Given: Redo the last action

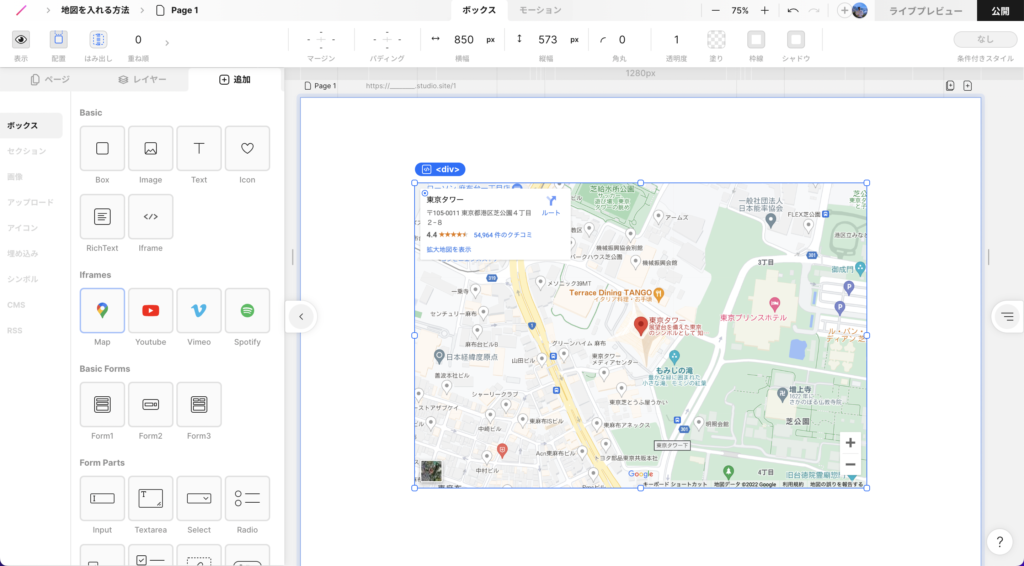Looking at the screenshot, I should pos(814,10).
